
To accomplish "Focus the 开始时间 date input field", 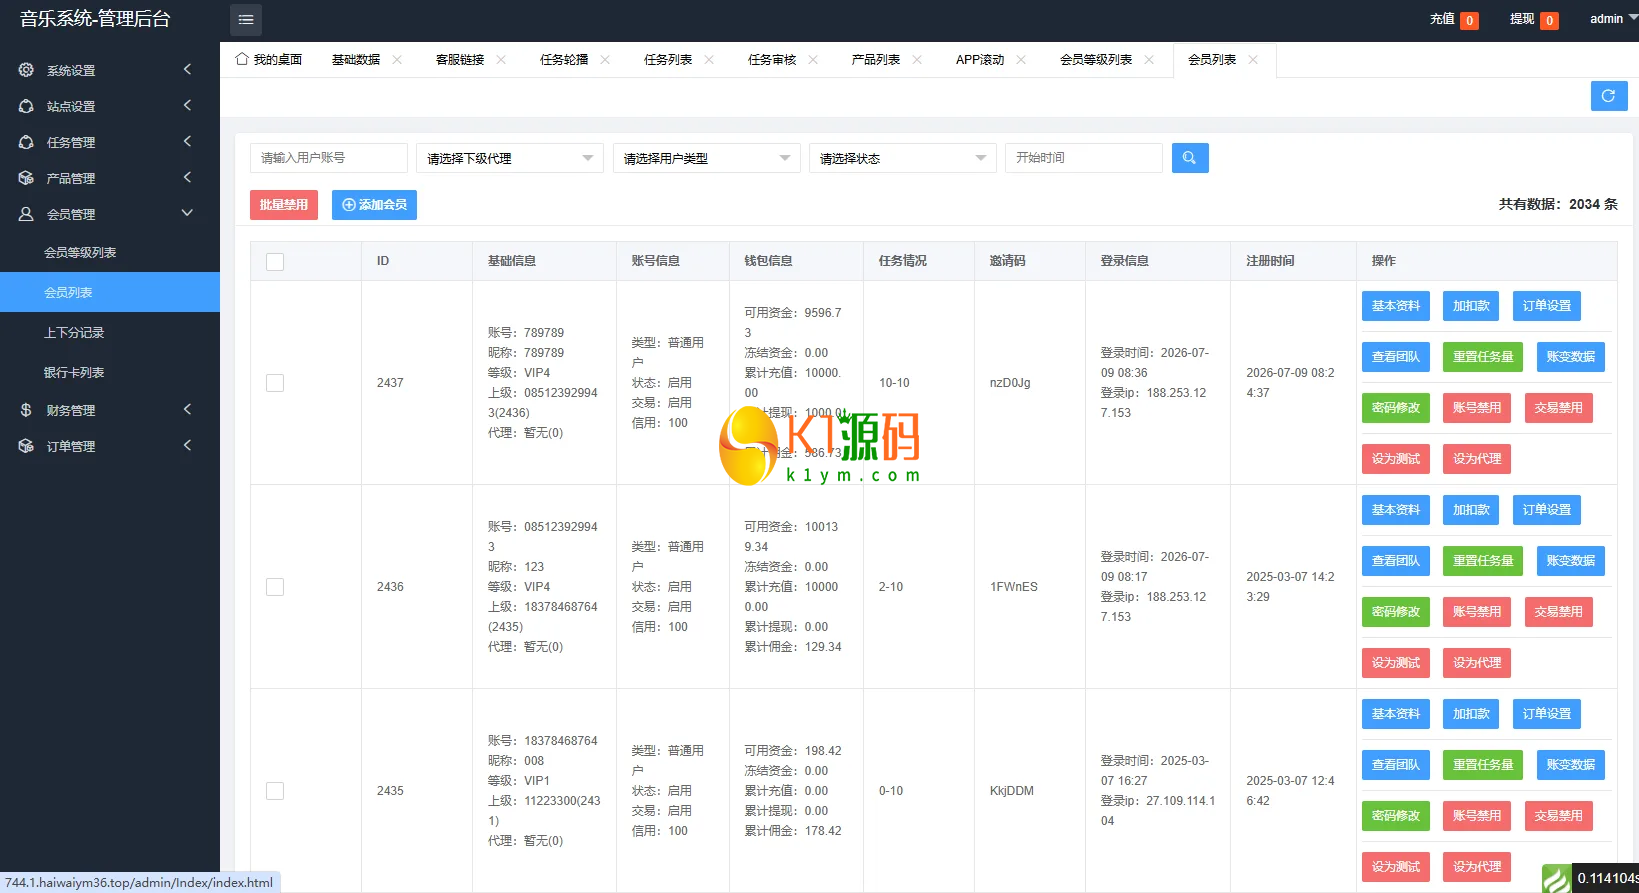I will [1084, 158].
